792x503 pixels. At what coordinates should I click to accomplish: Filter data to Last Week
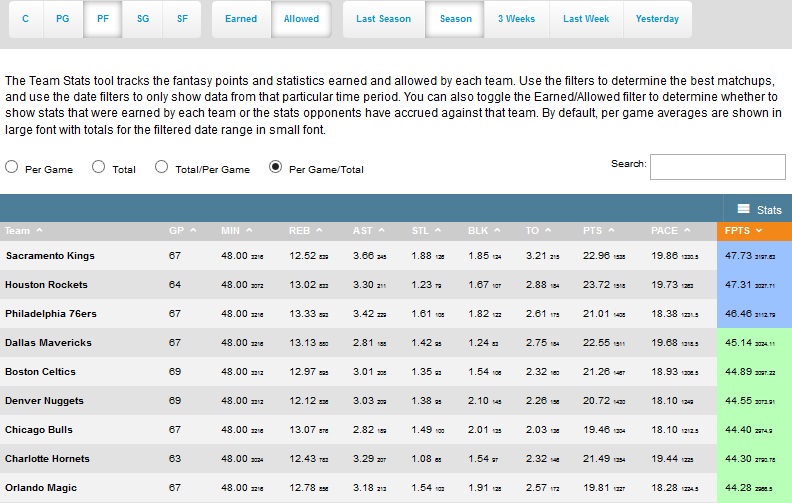pyautogui.click(x=586, y=19)
